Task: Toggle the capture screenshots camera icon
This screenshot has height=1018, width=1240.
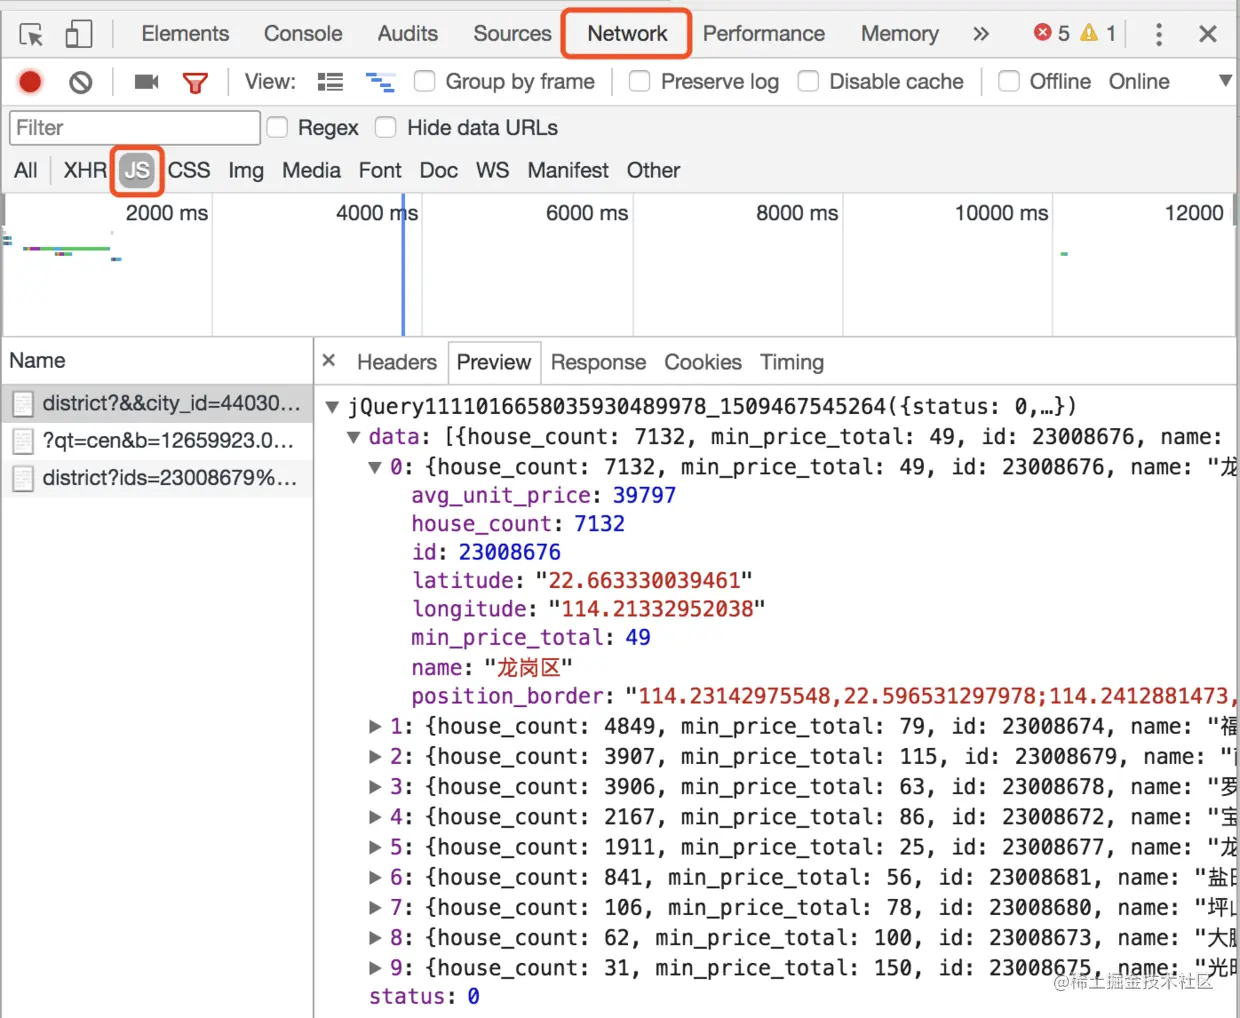Action: point(147,81)
